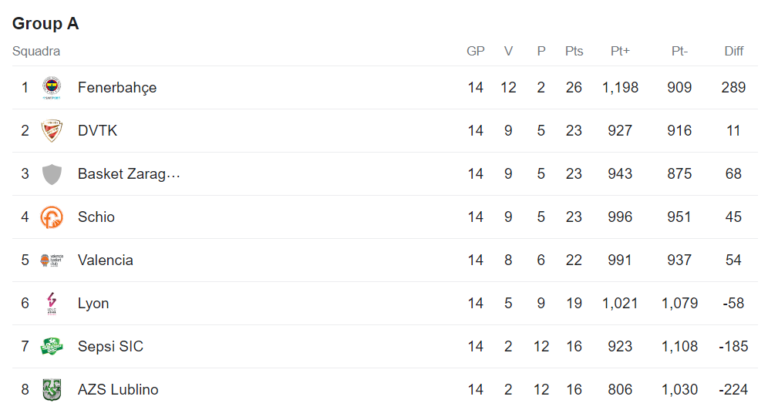
Task: Click the orange Schio team logo
Action: coord(52,217)
